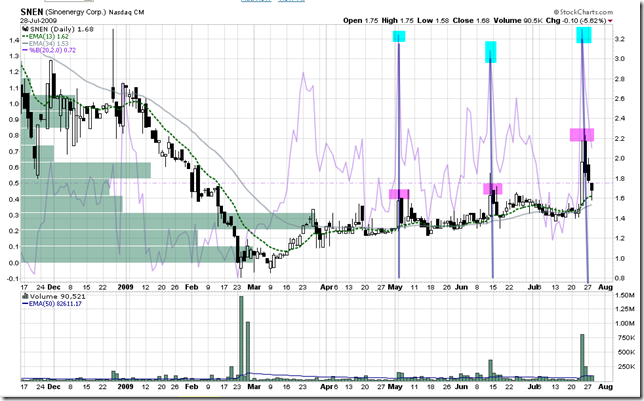Image resolution: width=644 pixels, height=401 pixels.
Task: Click the Volume 90.5K header value
Action: point(517,20)
